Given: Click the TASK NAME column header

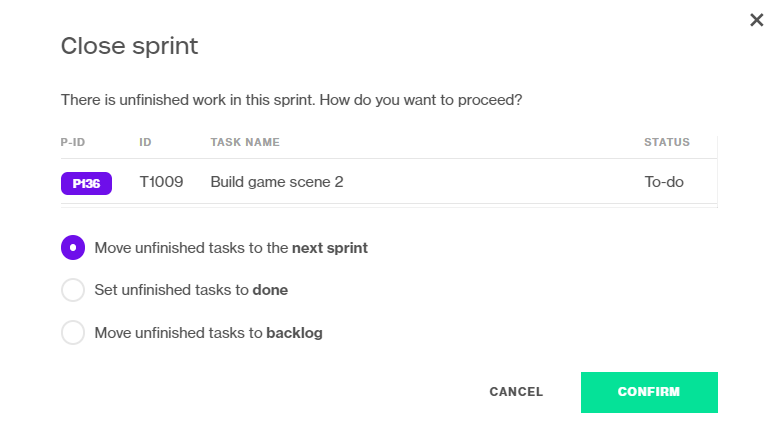Looking at the screenshot, I should coord(245,142).
